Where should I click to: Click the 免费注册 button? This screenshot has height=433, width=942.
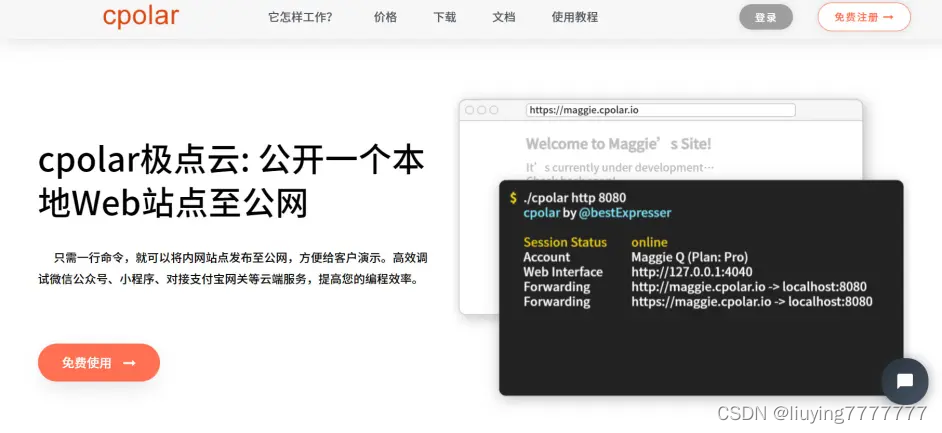tap(864, 17)
